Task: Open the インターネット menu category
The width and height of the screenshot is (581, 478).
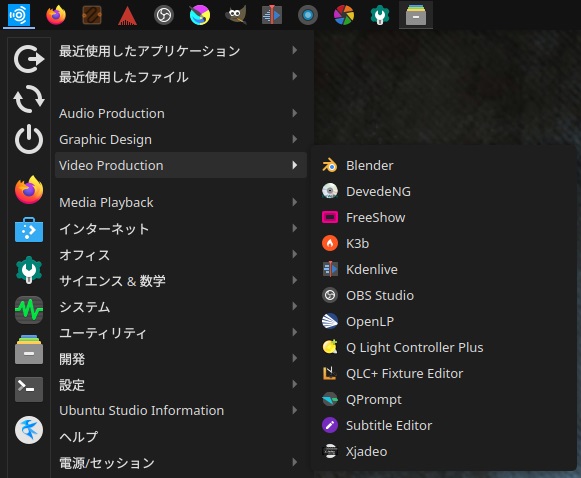Action: coord(181,229)
